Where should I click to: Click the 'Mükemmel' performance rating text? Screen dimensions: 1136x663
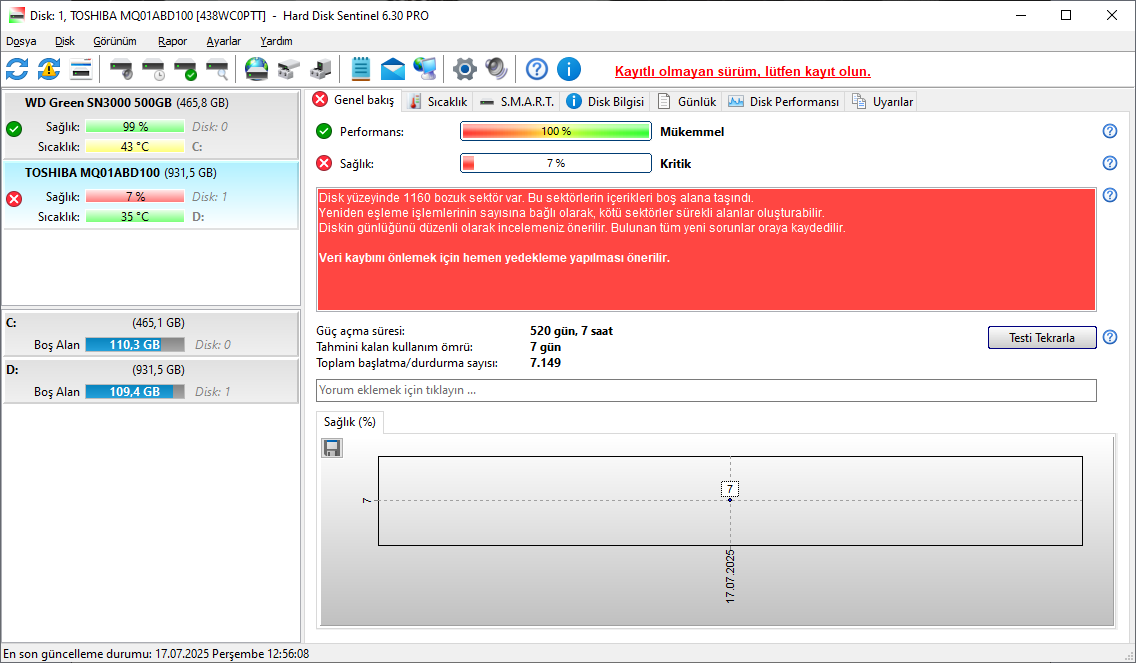(692, 132)
